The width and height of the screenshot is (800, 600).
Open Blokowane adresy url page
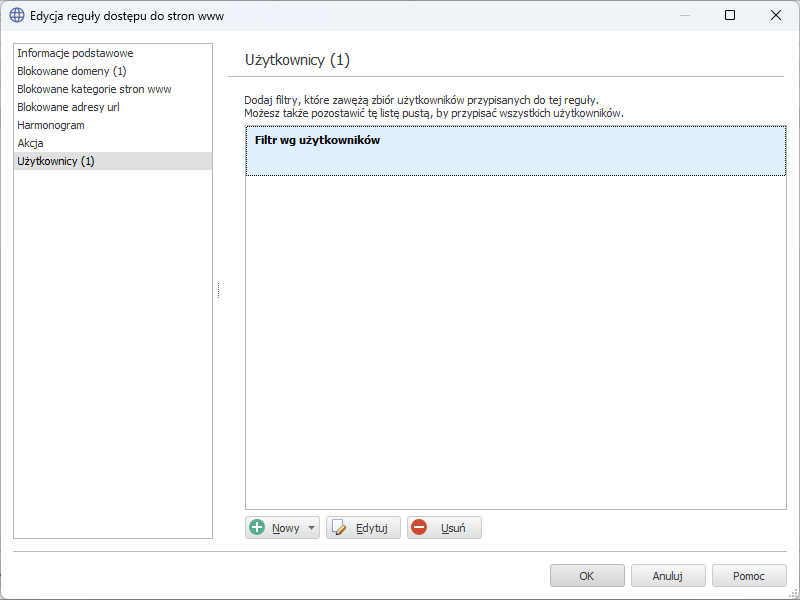point(68,107)
